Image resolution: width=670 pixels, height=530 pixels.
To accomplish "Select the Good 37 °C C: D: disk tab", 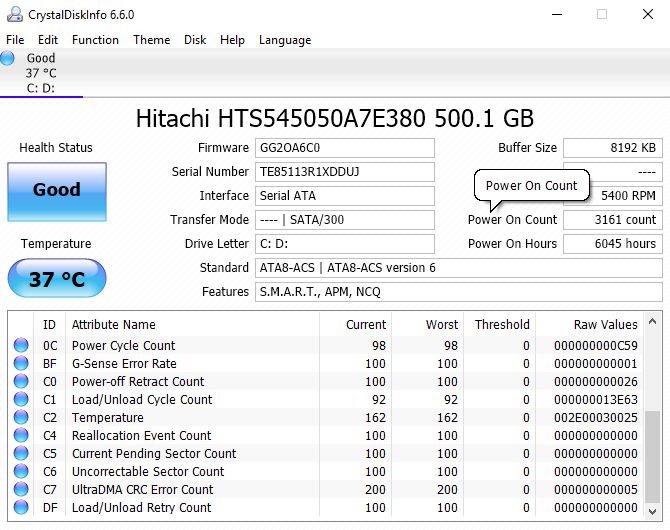I will pos(41,73).
